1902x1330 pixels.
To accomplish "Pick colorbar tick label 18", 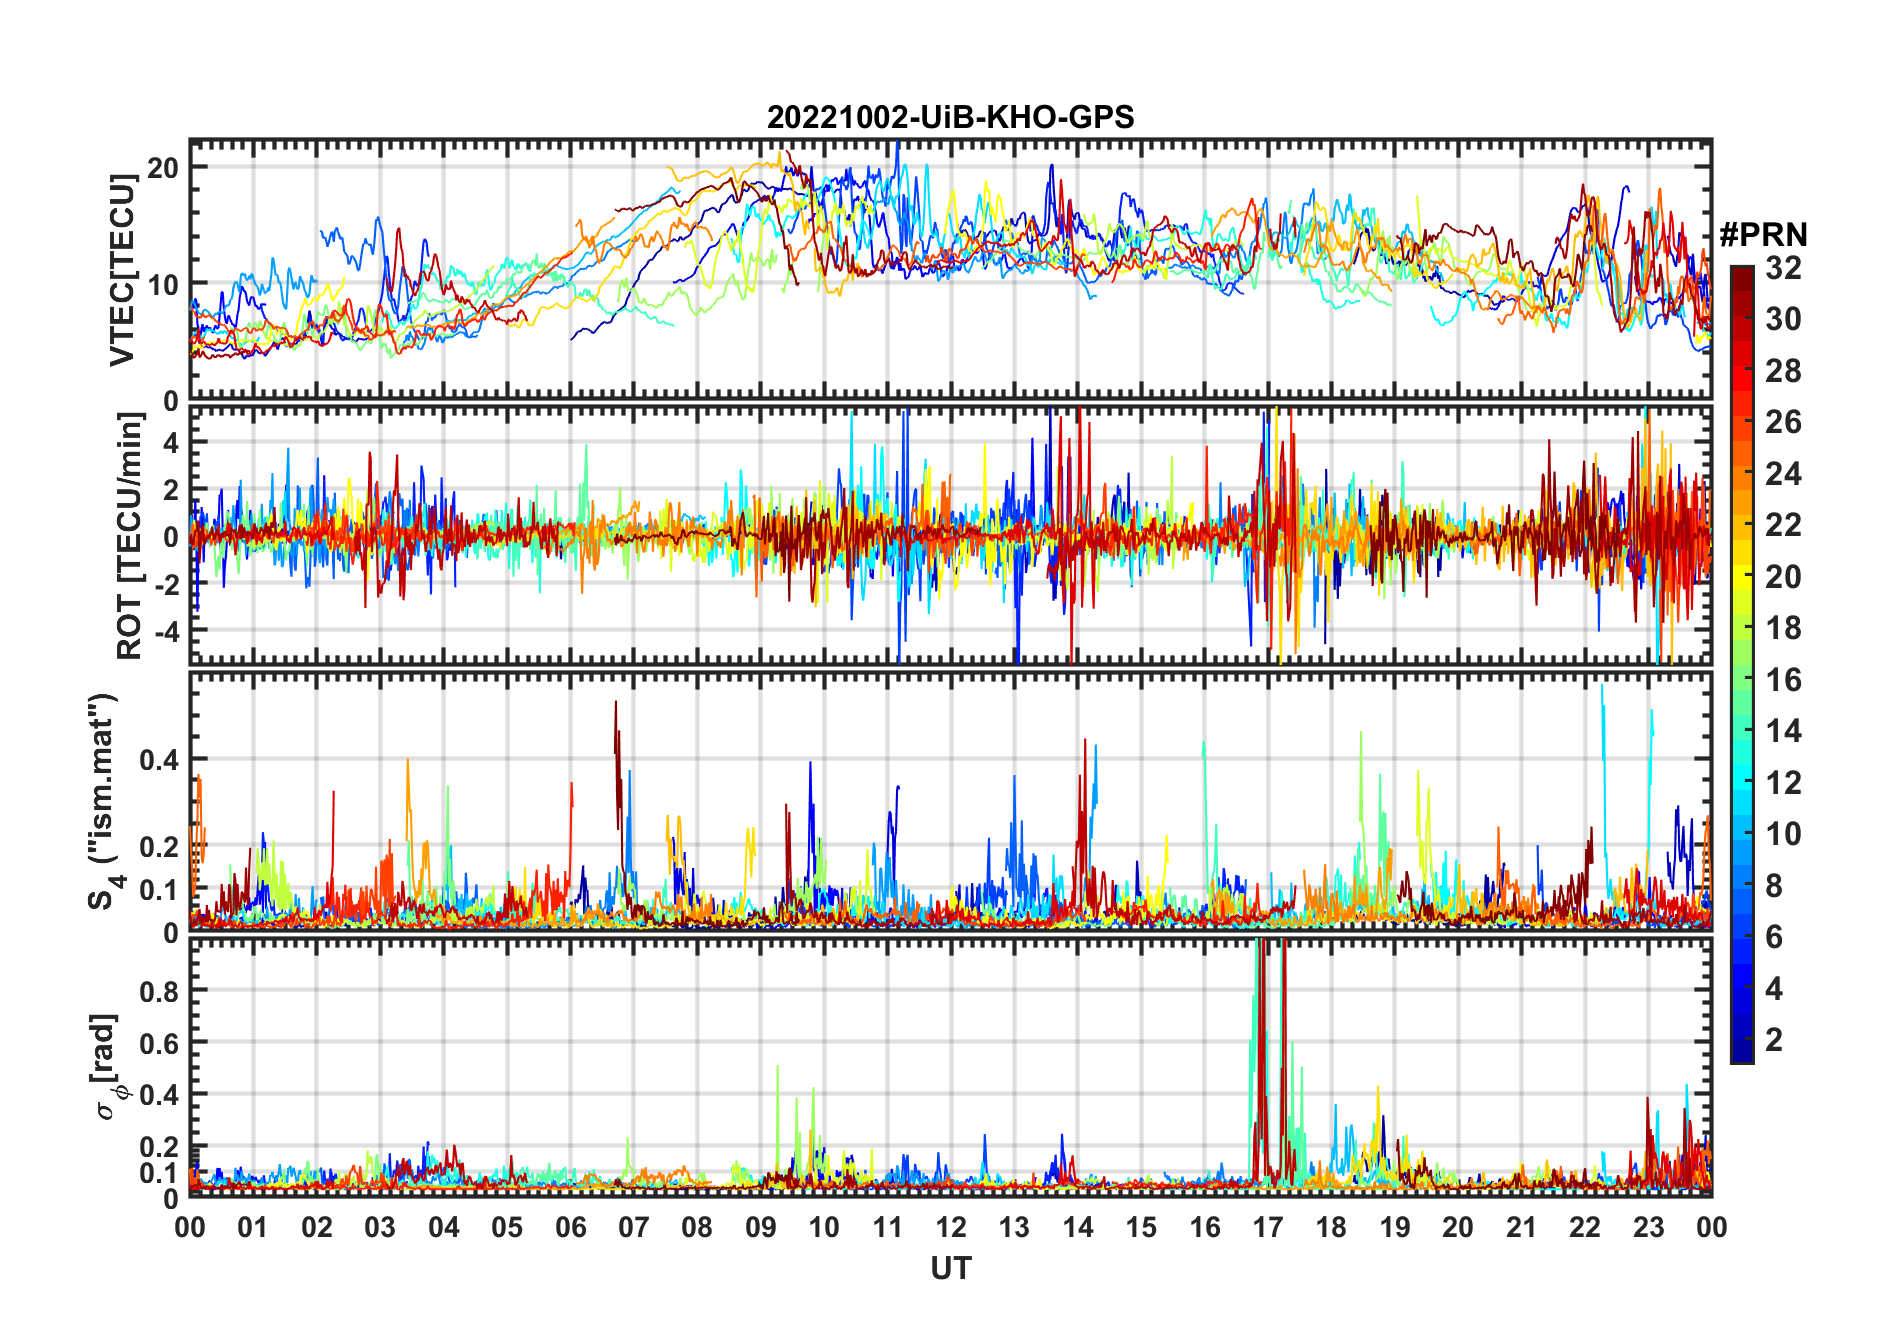I will tap(1783, 628).
